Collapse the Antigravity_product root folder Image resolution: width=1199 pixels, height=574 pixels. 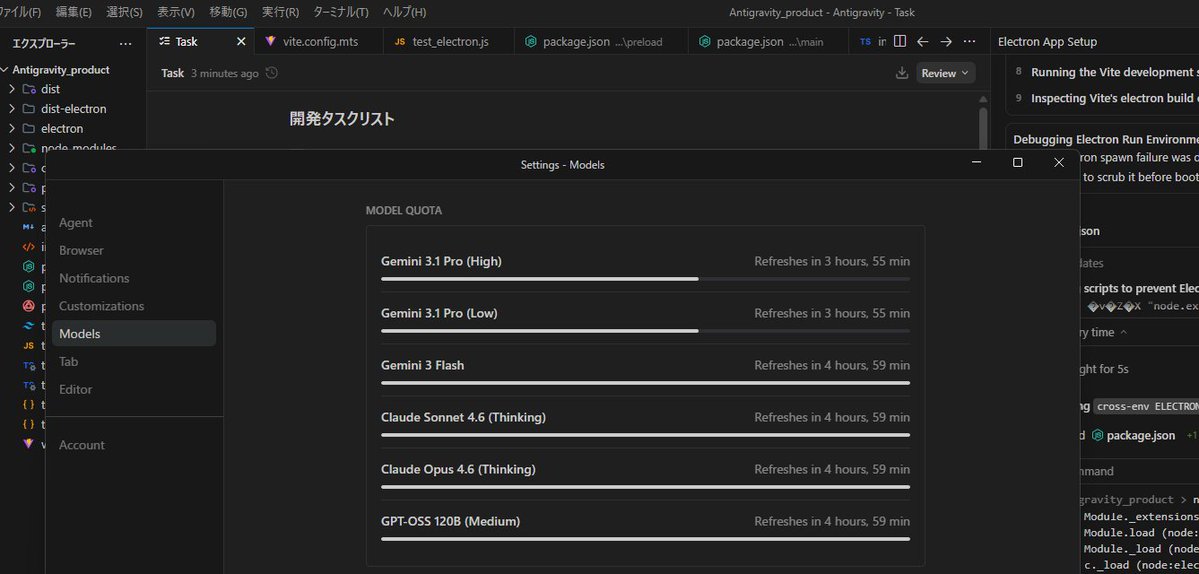click(x=5, y=70)
